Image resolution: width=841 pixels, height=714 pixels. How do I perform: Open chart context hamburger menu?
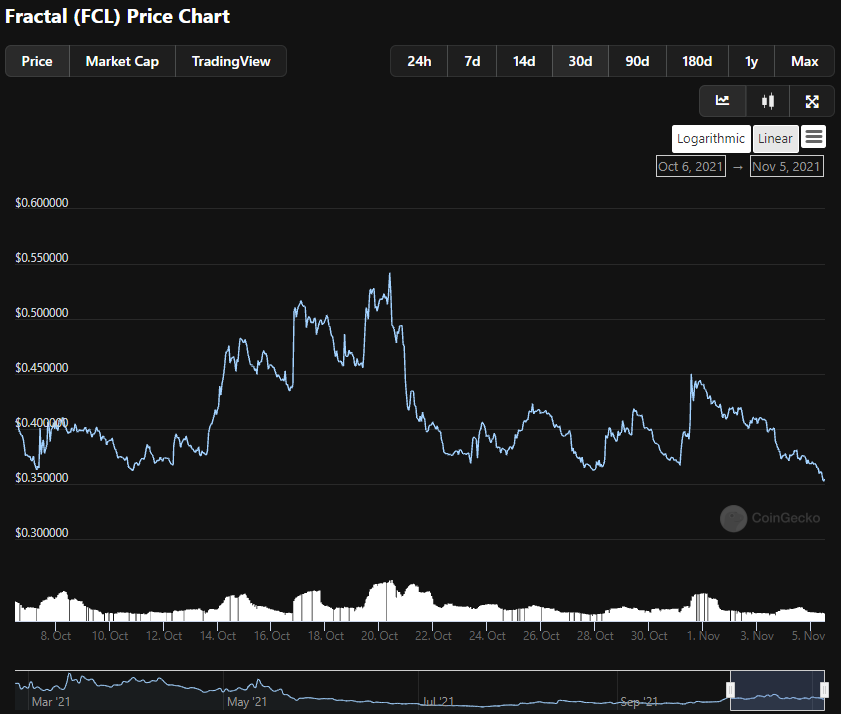click(814, 137)
